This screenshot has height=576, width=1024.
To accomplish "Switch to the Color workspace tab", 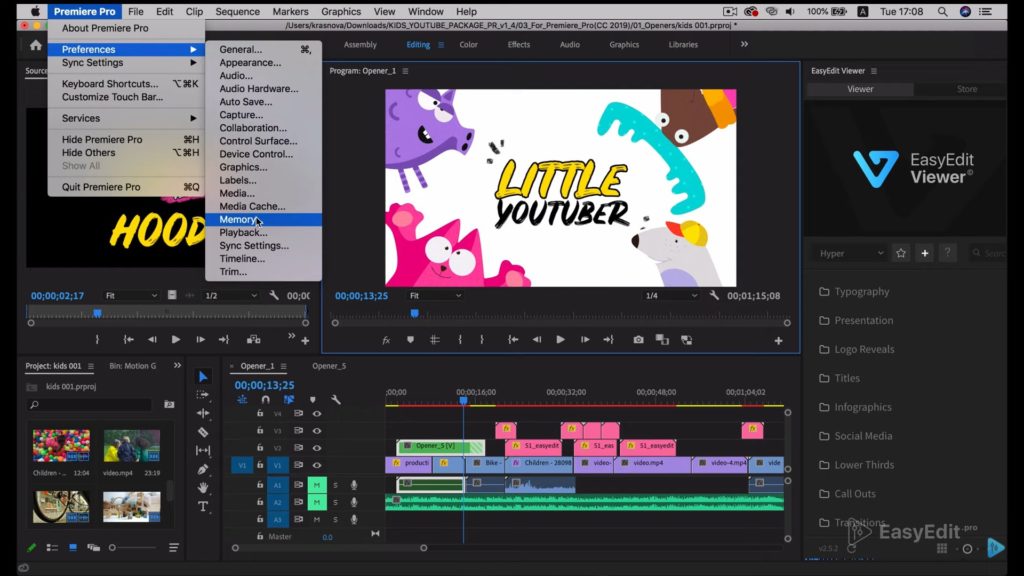I will pos(468,44).
